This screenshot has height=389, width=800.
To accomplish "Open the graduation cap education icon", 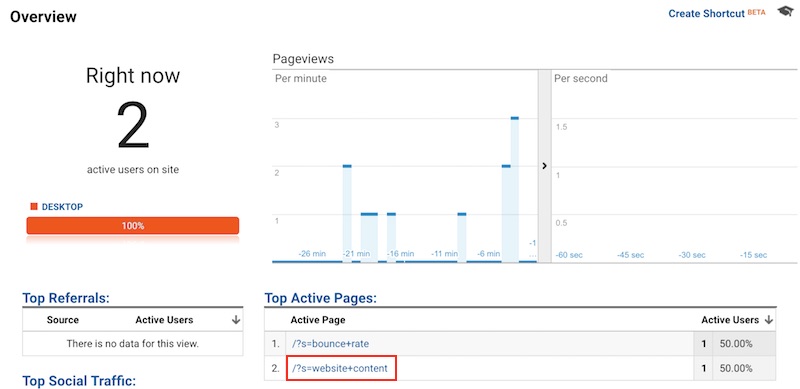I will (x=785, y=11).
